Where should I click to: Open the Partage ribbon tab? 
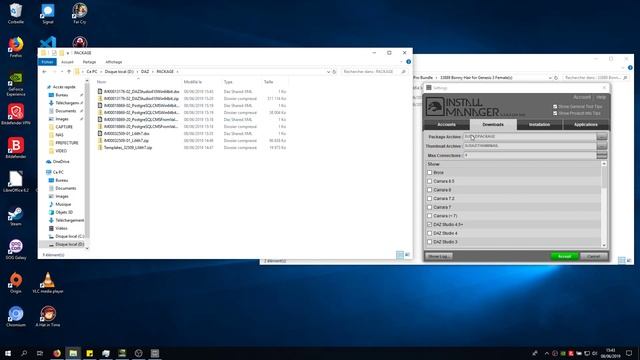89,62
